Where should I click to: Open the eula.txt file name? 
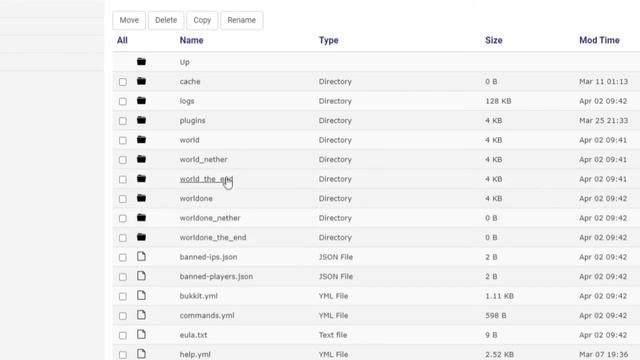pos(193,335)
